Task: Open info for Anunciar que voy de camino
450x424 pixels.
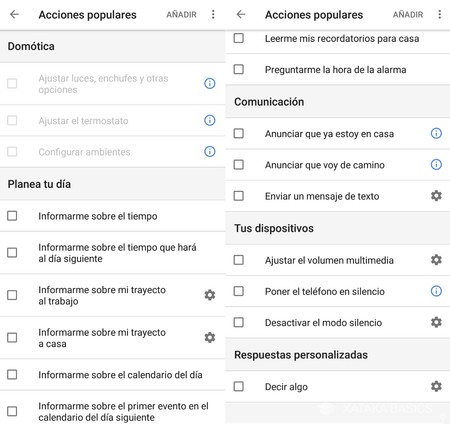Action: pos(436,165)
